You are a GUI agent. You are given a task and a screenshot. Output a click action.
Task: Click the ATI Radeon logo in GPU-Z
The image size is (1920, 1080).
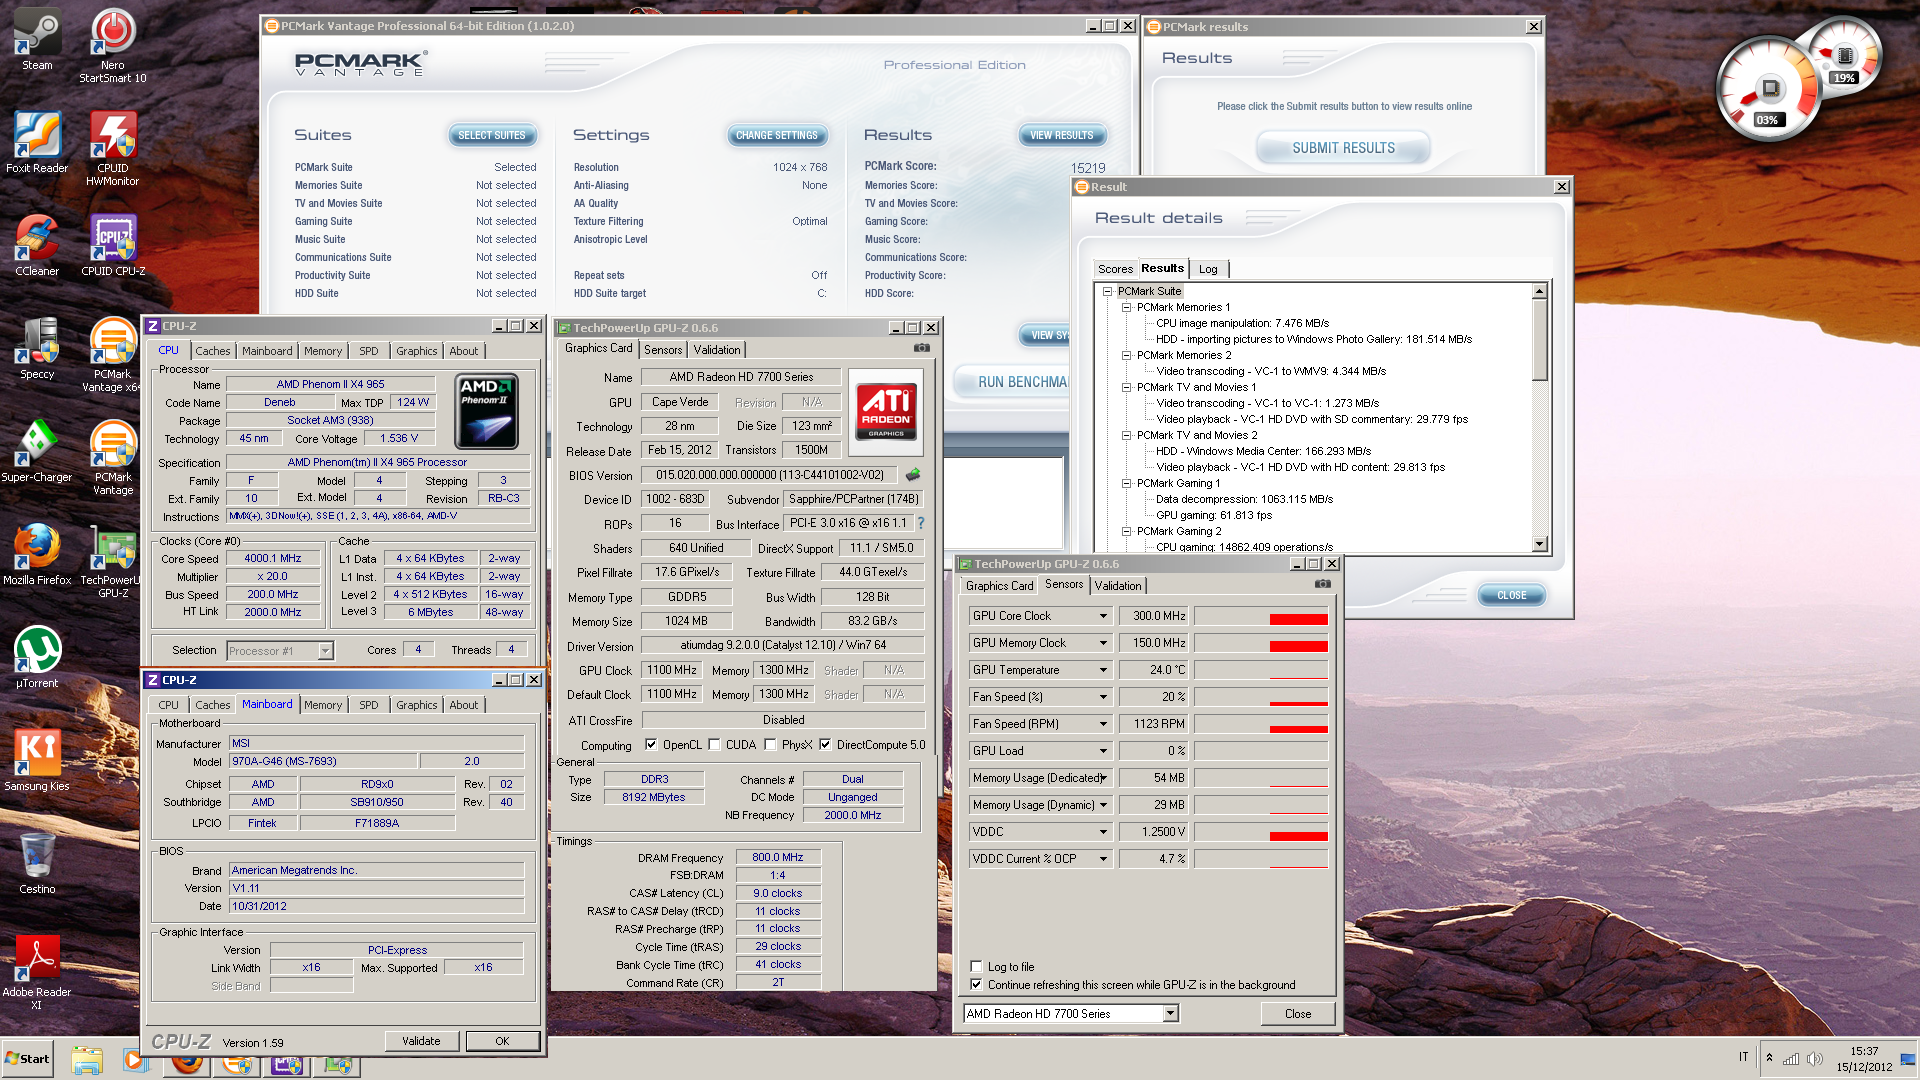coord(886,412)
